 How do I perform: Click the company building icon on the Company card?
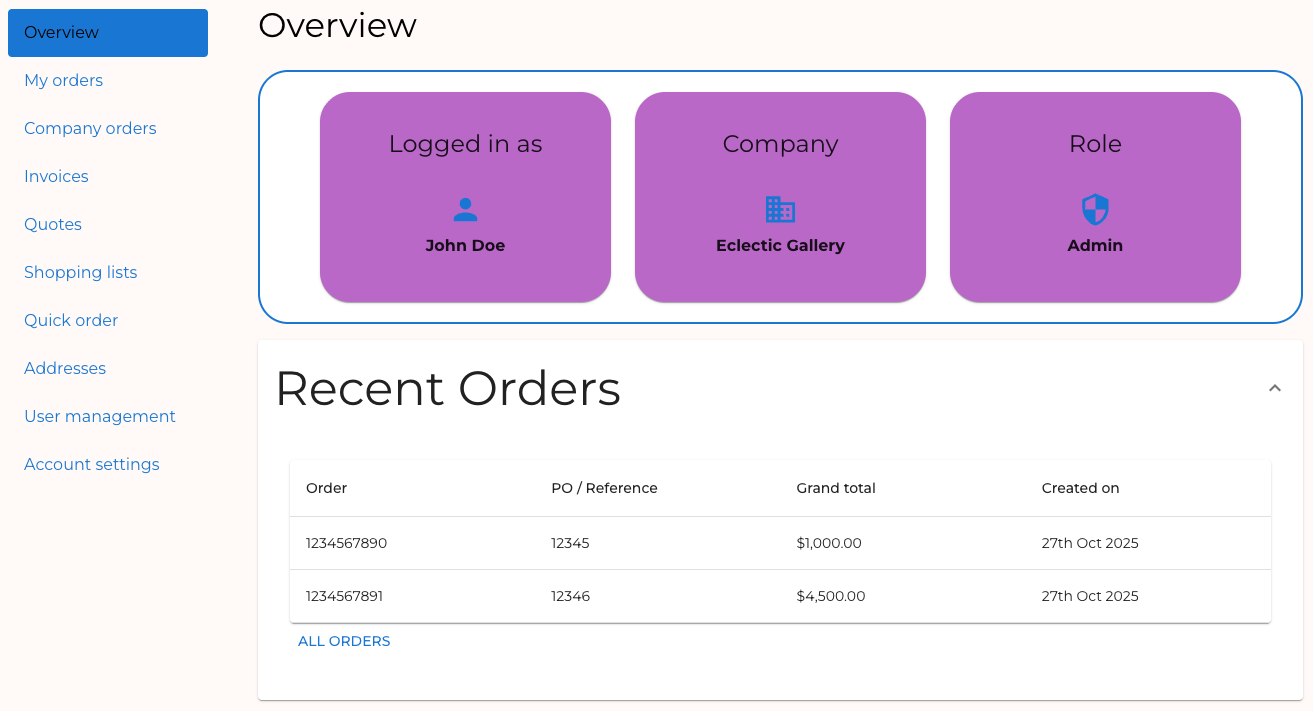coord(780,208)
